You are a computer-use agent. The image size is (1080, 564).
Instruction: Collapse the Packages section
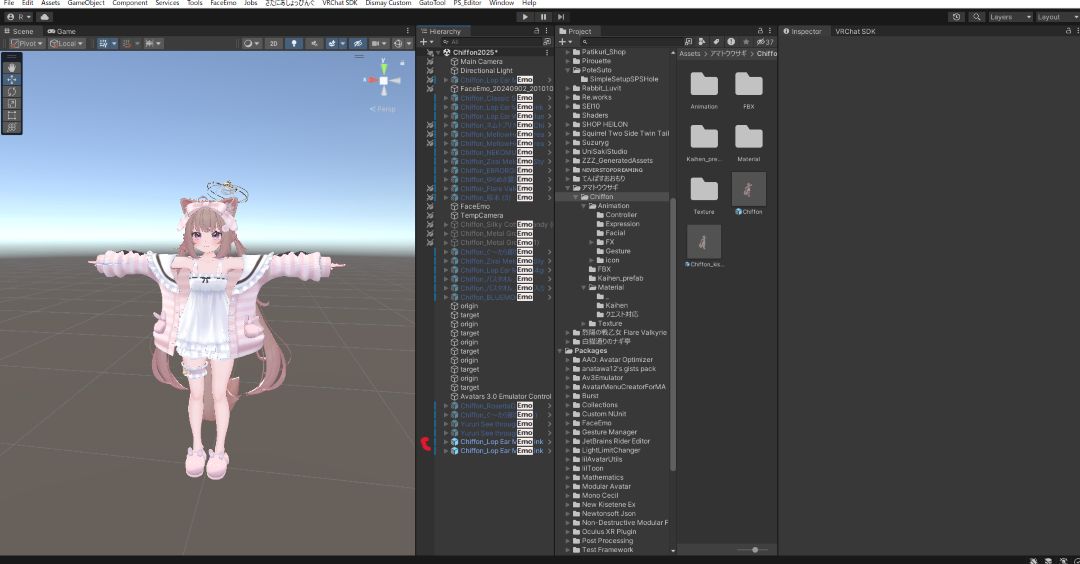(x=560, y=351)
